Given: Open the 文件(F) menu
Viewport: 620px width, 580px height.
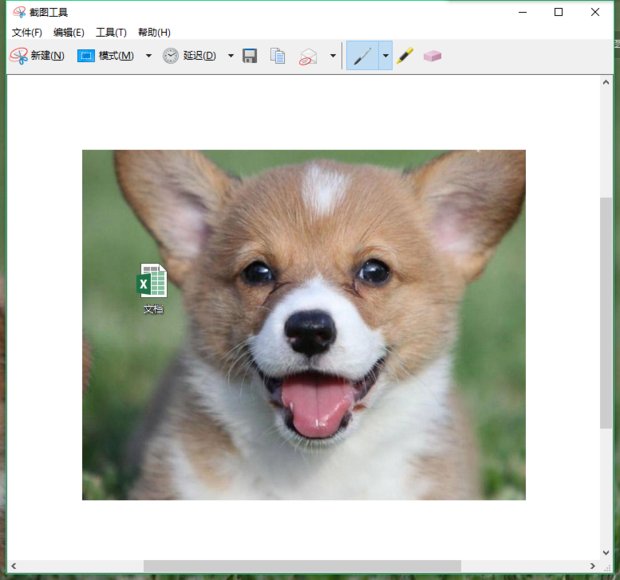Looking at the screenshot, I should (x=27, y=32).
